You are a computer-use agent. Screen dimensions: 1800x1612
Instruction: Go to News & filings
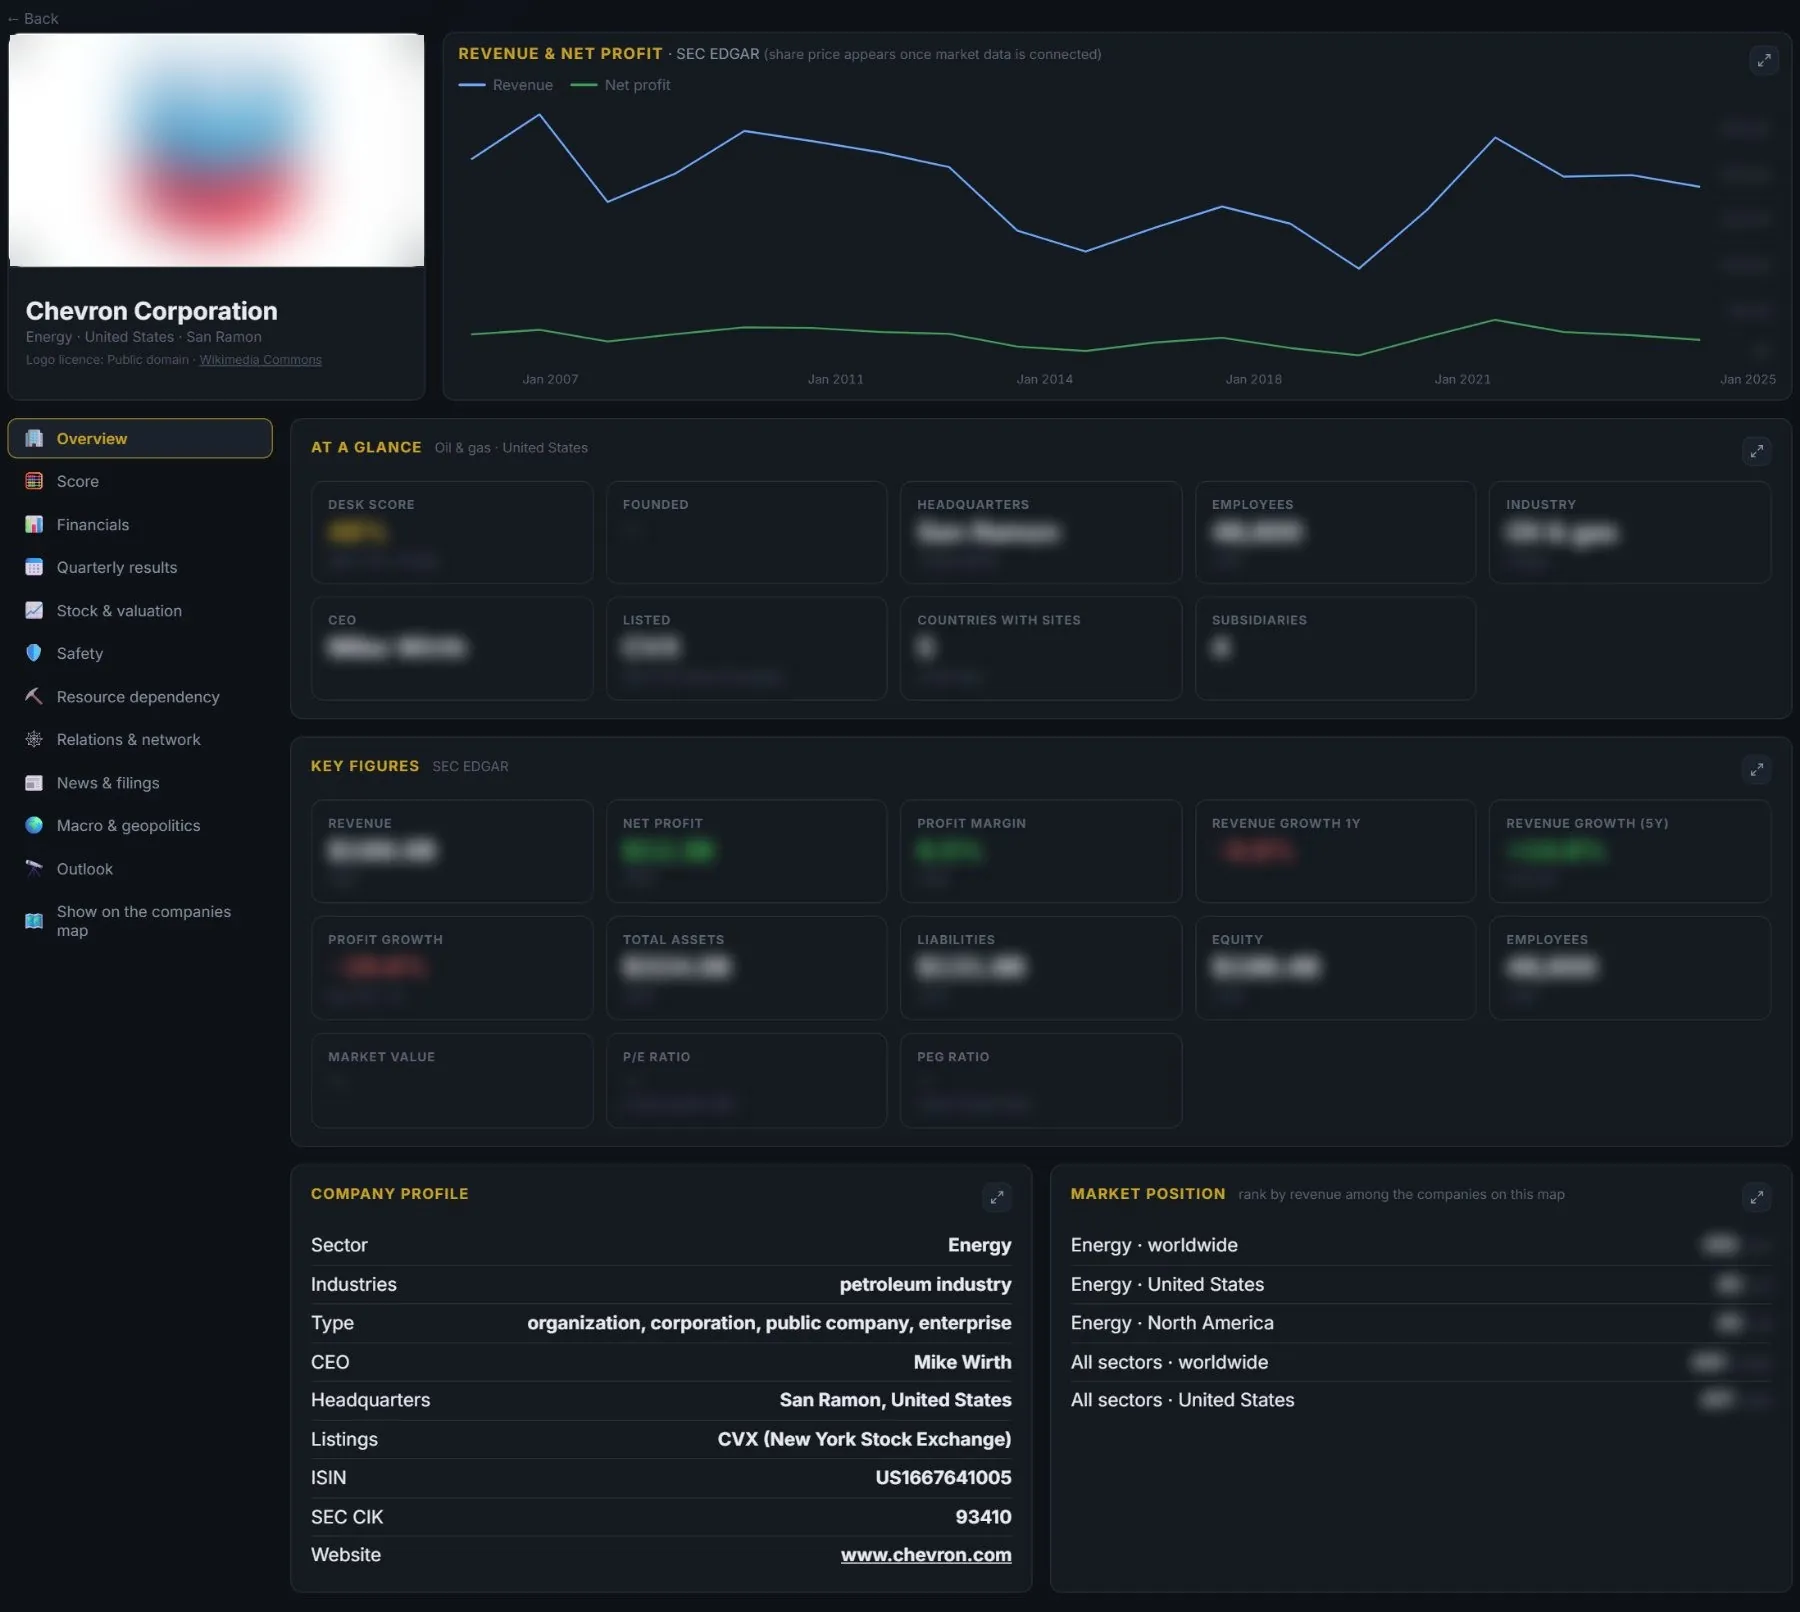click(x=140, y=783)
